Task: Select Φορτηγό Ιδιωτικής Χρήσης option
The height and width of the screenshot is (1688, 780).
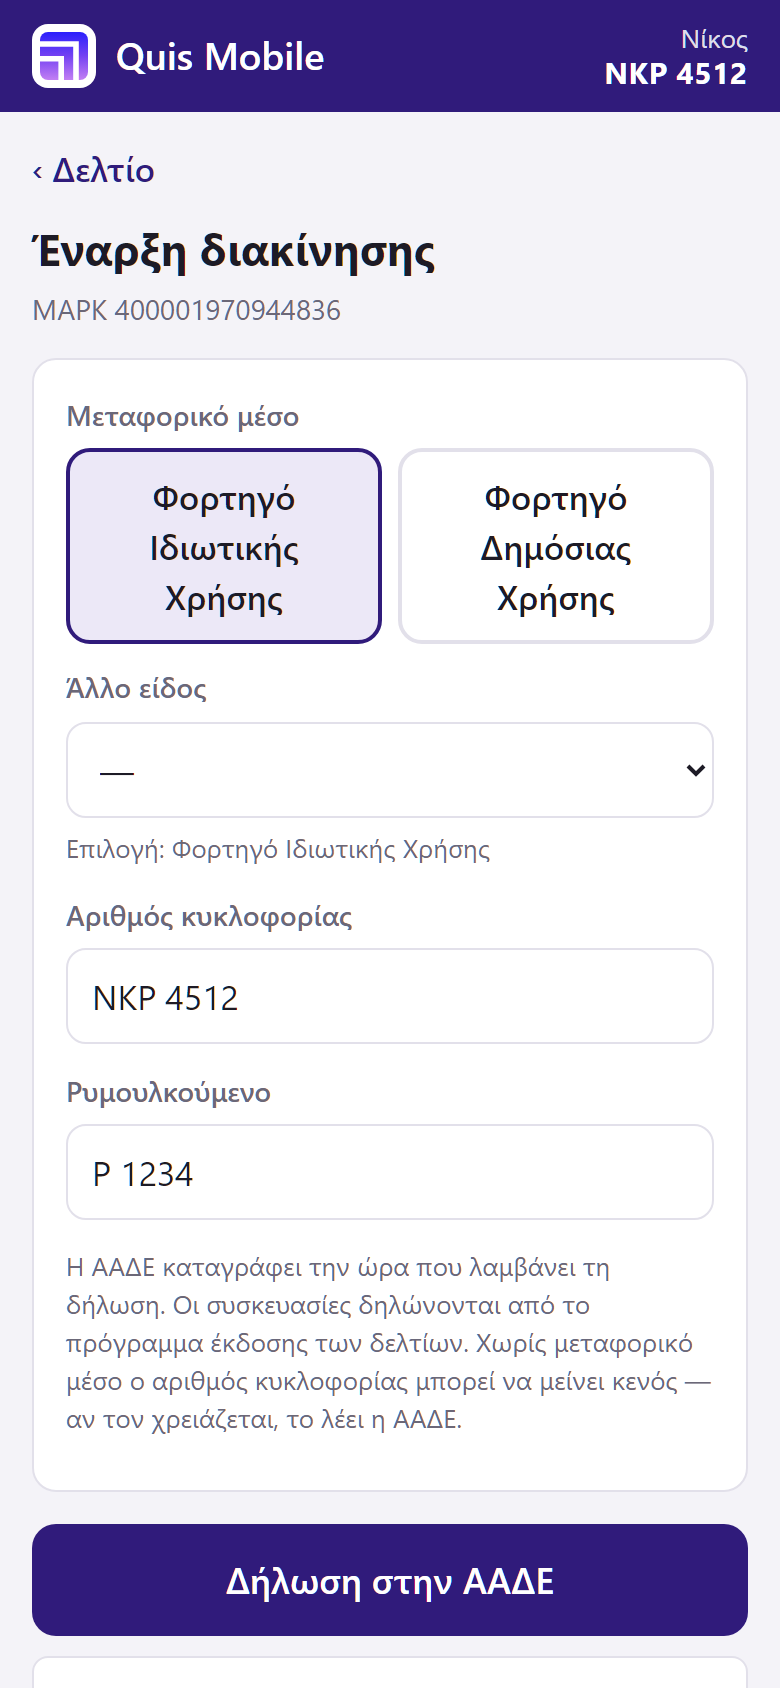Action: pos(224,546)
